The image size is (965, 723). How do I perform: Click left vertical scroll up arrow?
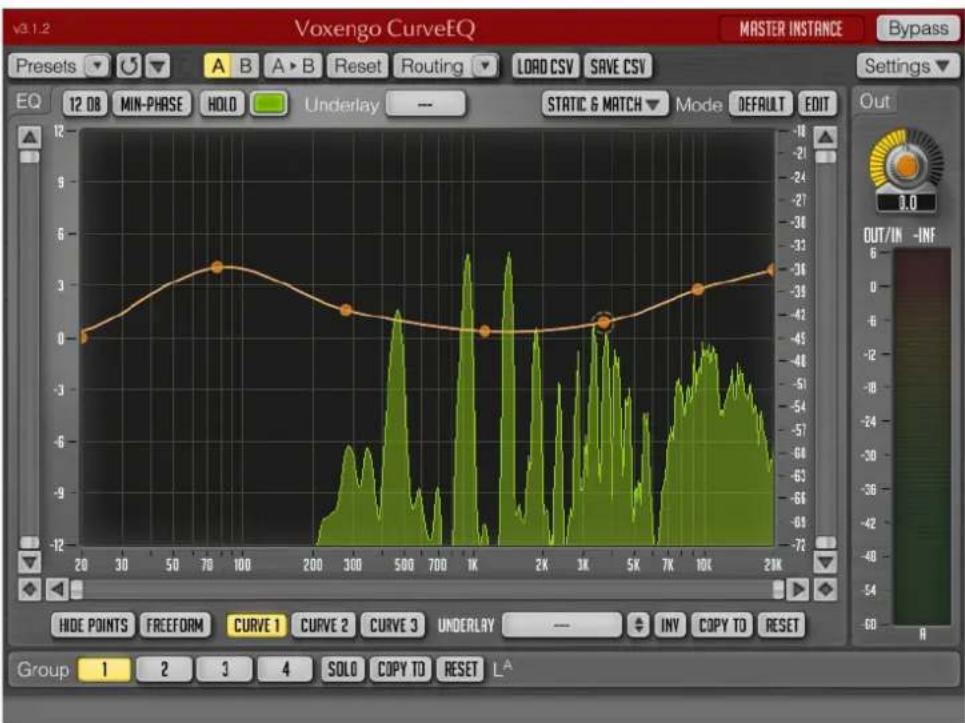[30, 137]
